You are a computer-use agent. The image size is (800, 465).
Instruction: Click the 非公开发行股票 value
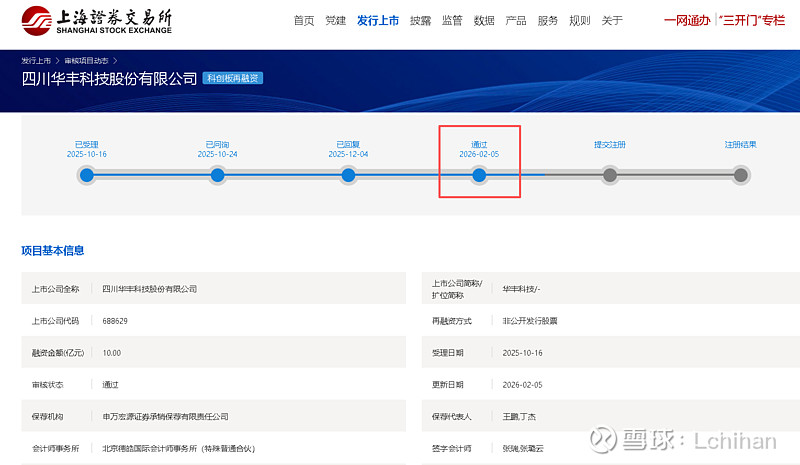pos(530,321)
